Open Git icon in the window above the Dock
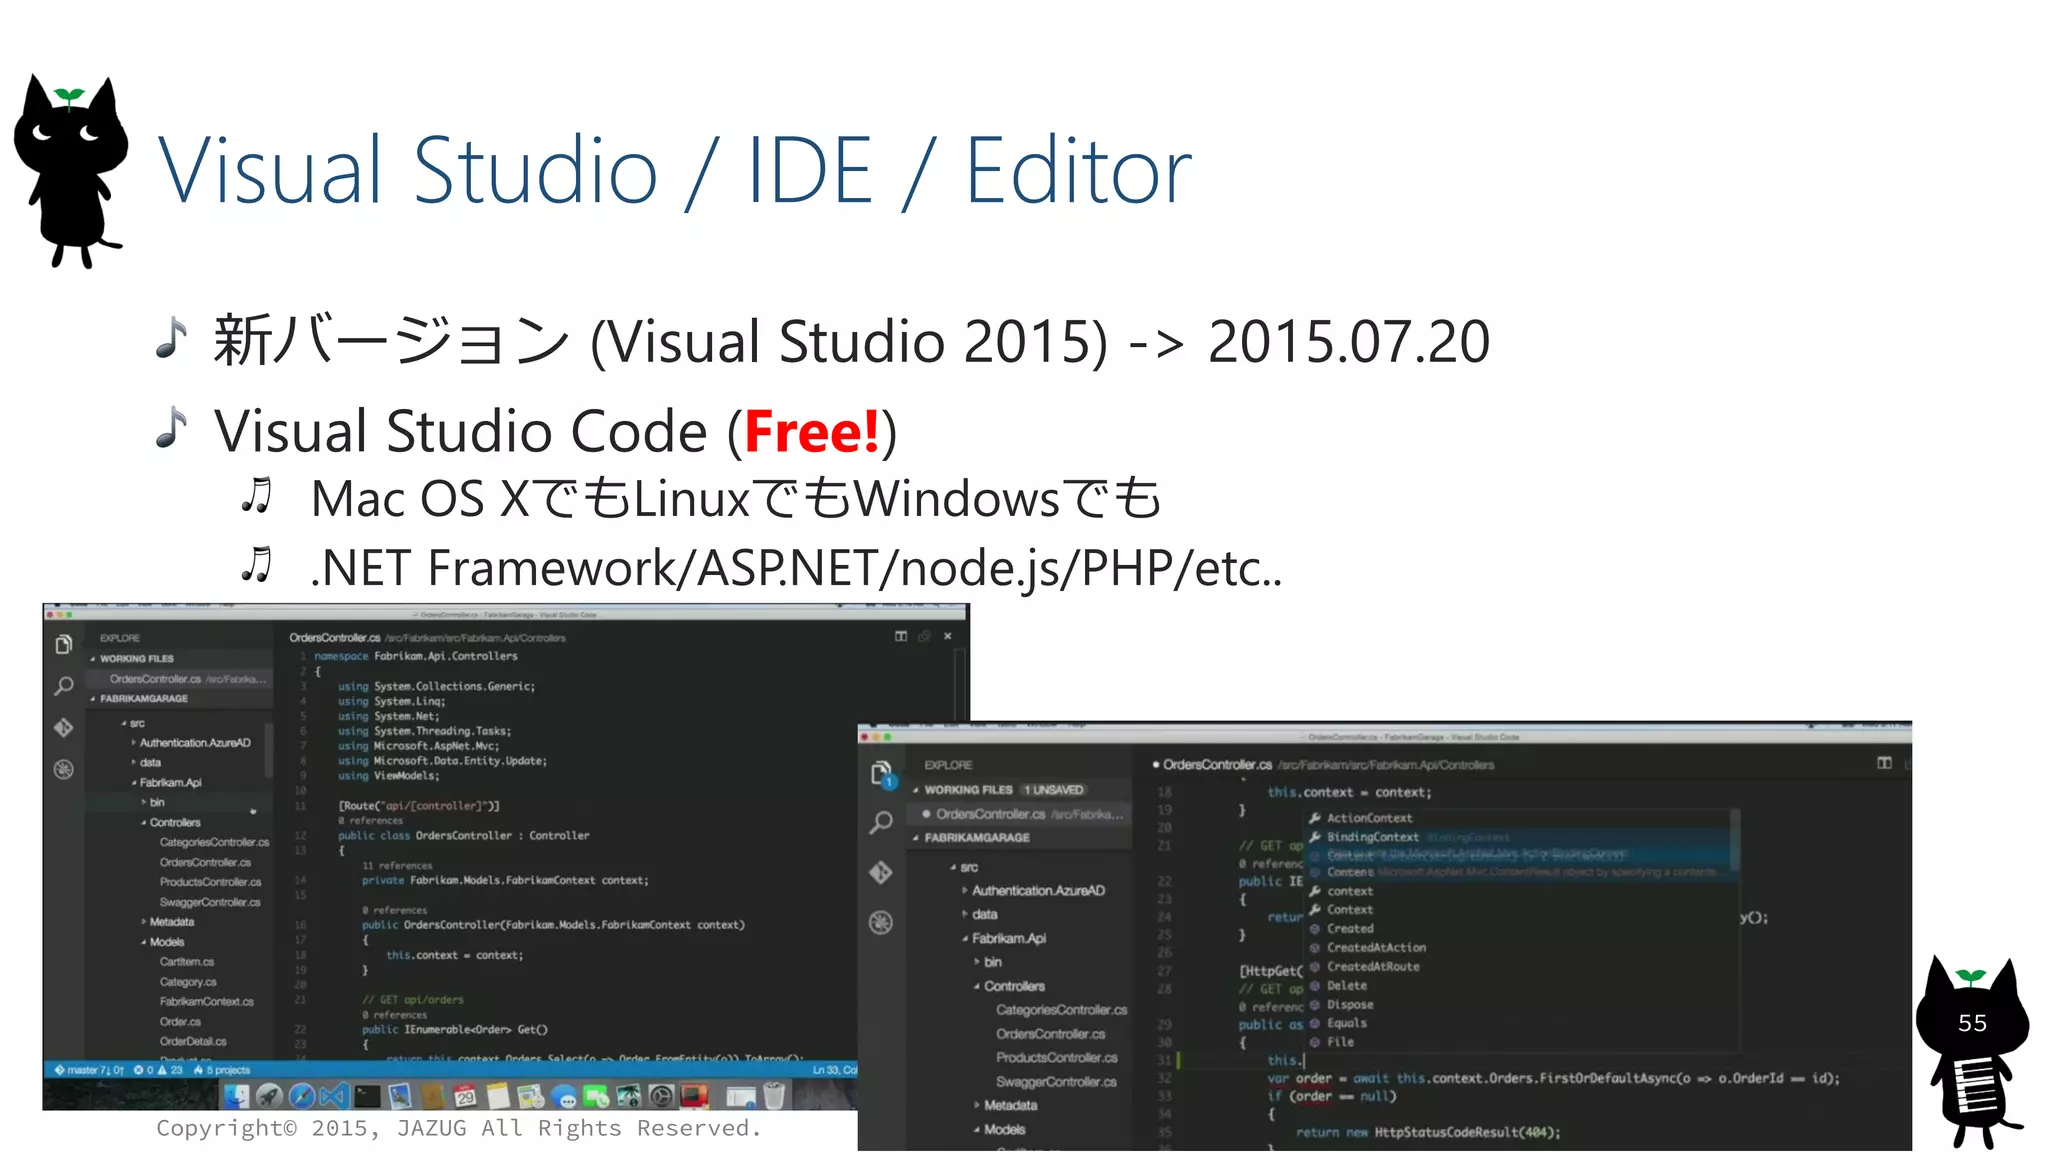2048x1152 pixels. 64,728
